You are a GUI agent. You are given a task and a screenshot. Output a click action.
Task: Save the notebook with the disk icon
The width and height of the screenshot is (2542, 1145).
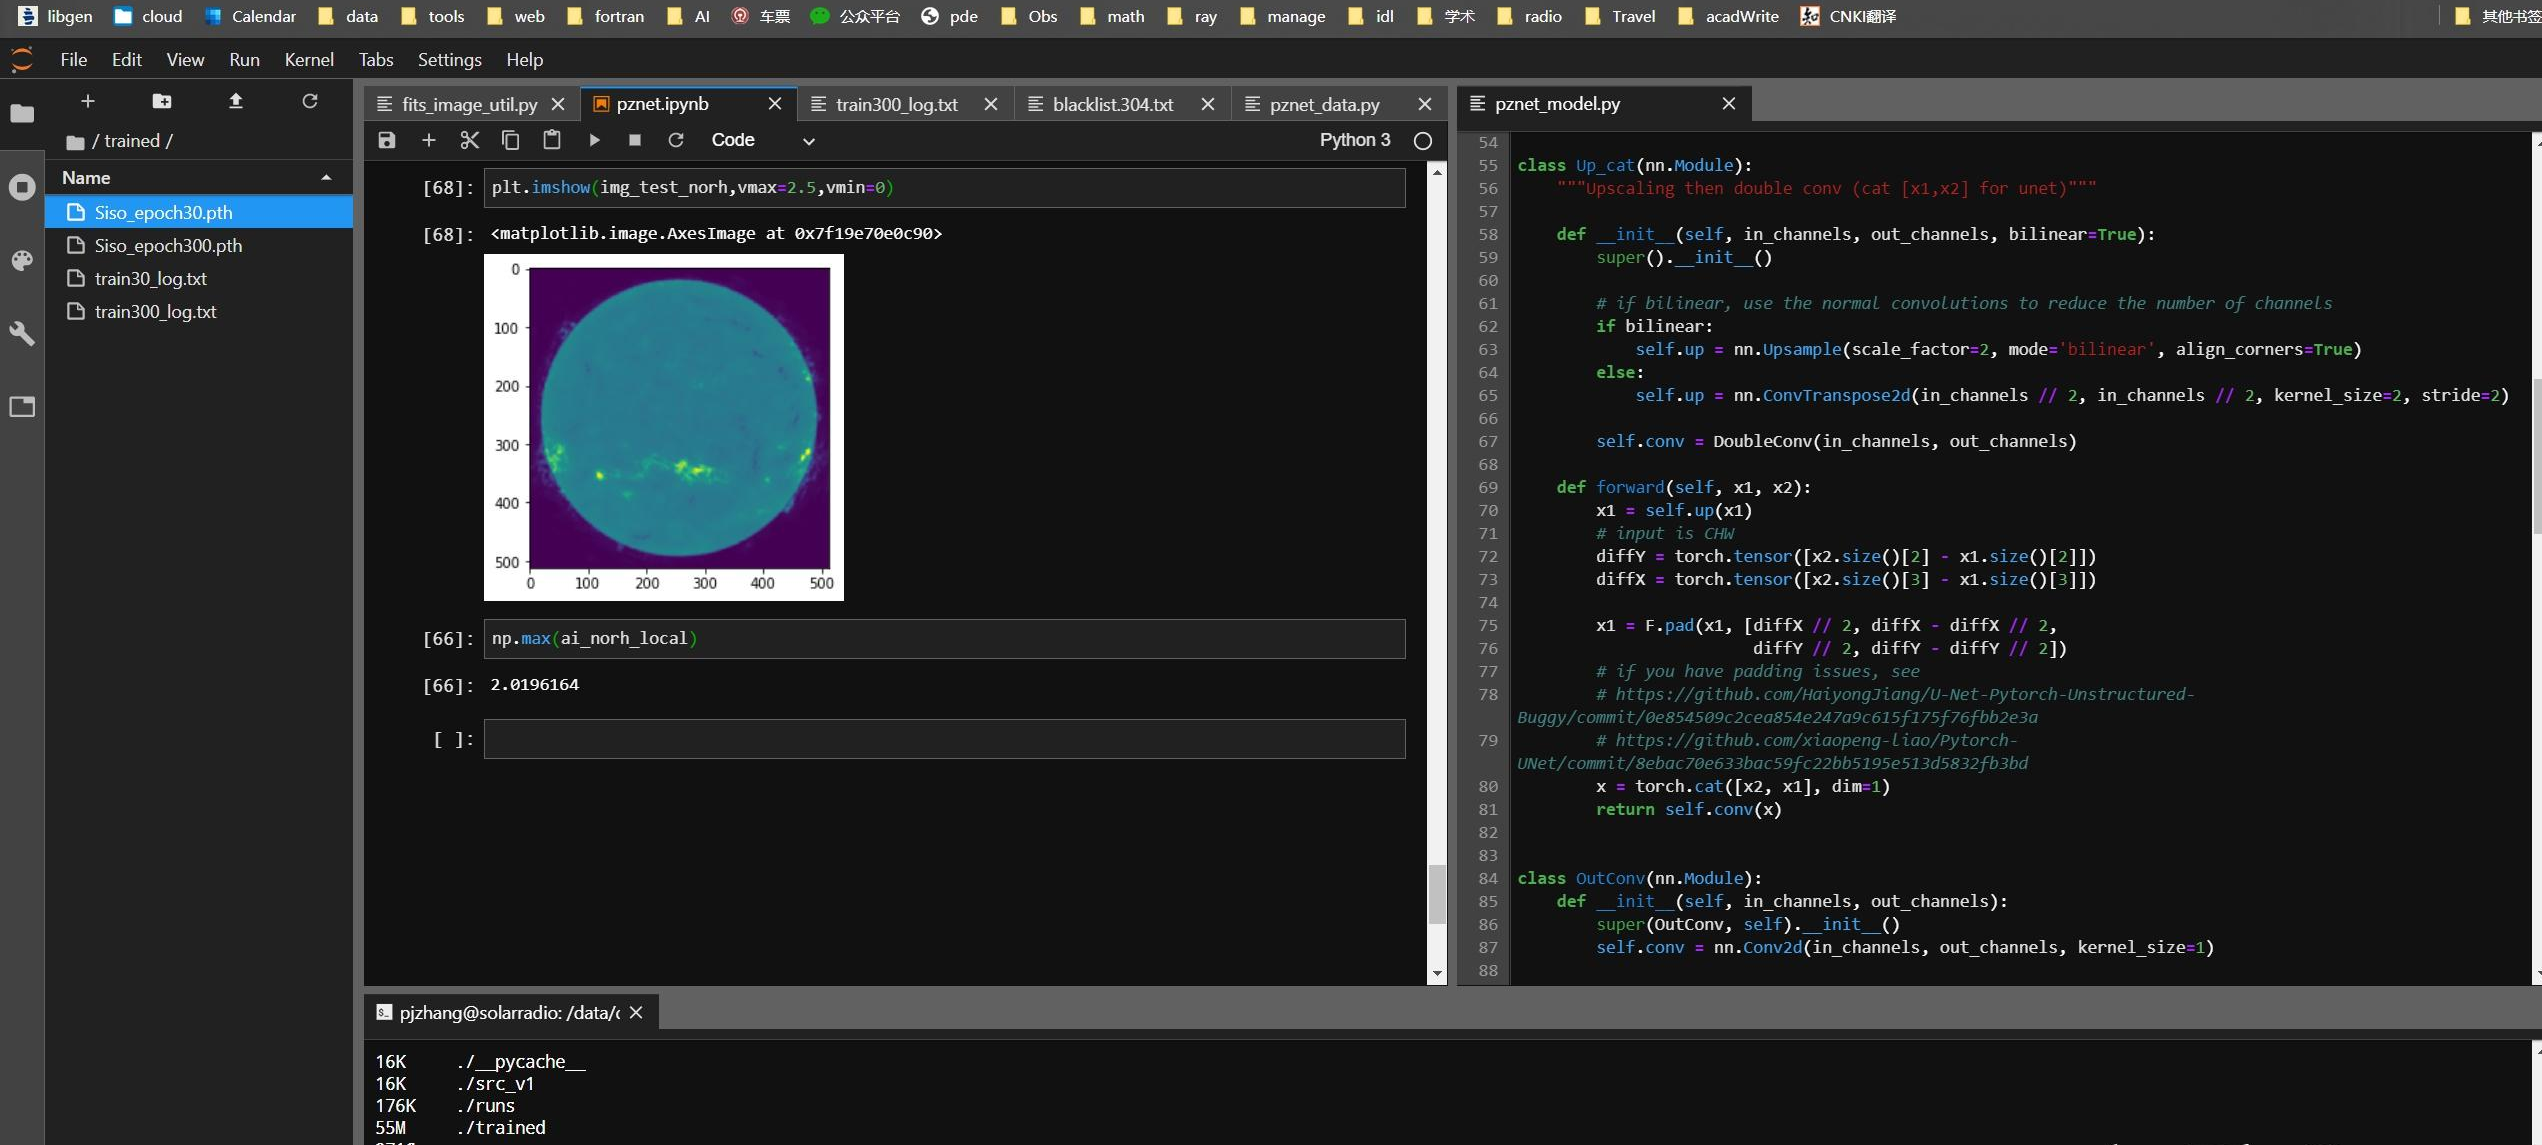(x=387, y=140)
